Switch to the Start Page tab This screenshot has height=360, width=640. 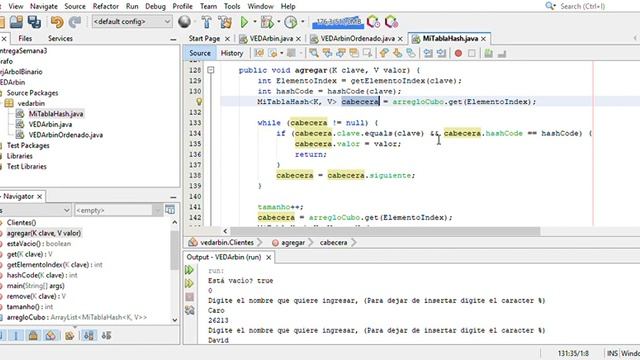(204, 38)
